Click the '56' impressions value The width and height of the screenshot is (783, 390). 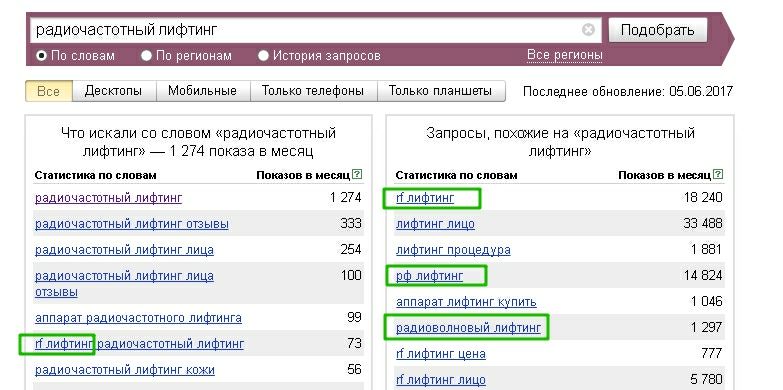(354, 370)
